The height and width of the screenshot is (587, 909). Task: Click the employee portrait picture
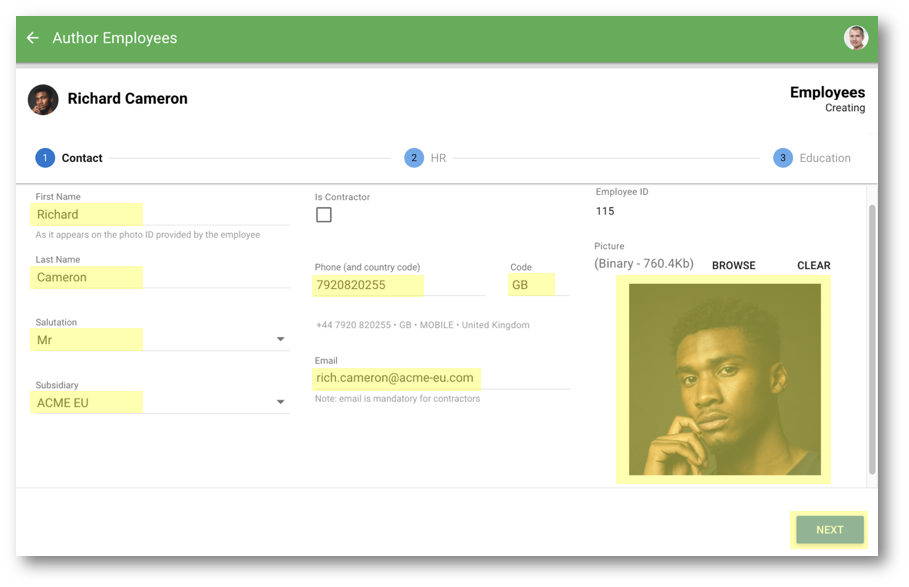tap(725, 380)
